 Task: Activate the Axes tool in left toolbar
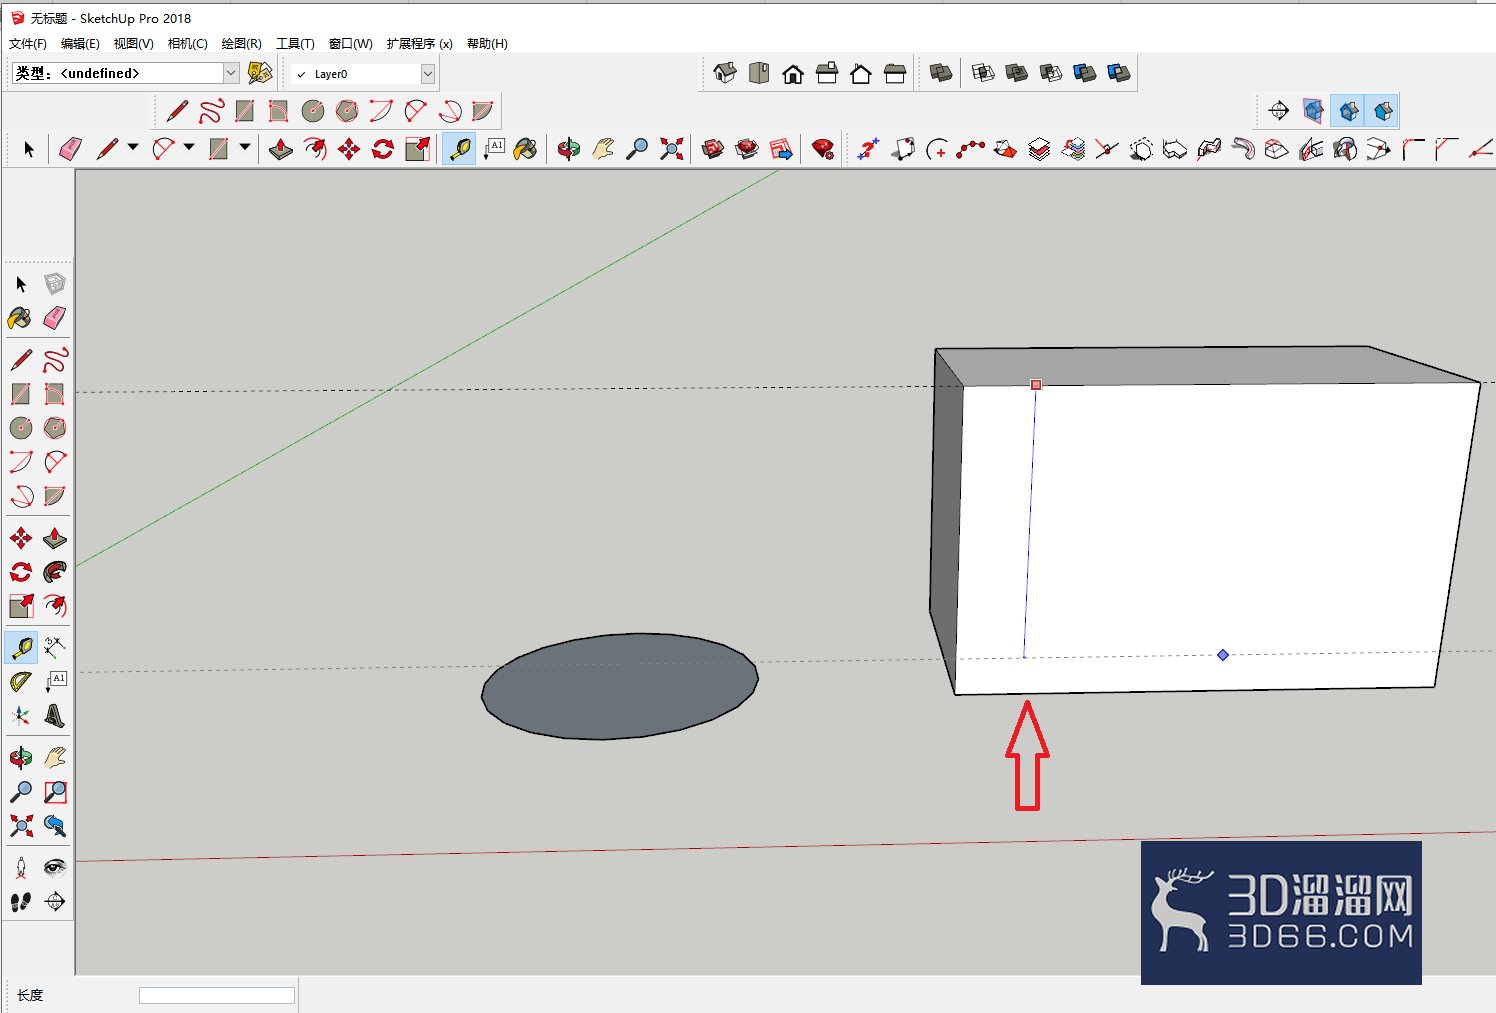(21, 716)
